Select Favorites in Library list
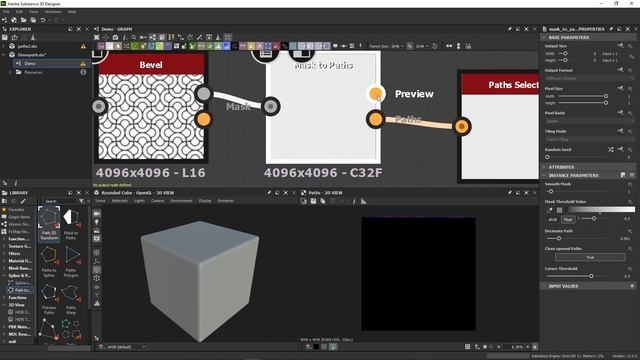Image resolution: width=640 pixels, height=360 pixels. 16,210
